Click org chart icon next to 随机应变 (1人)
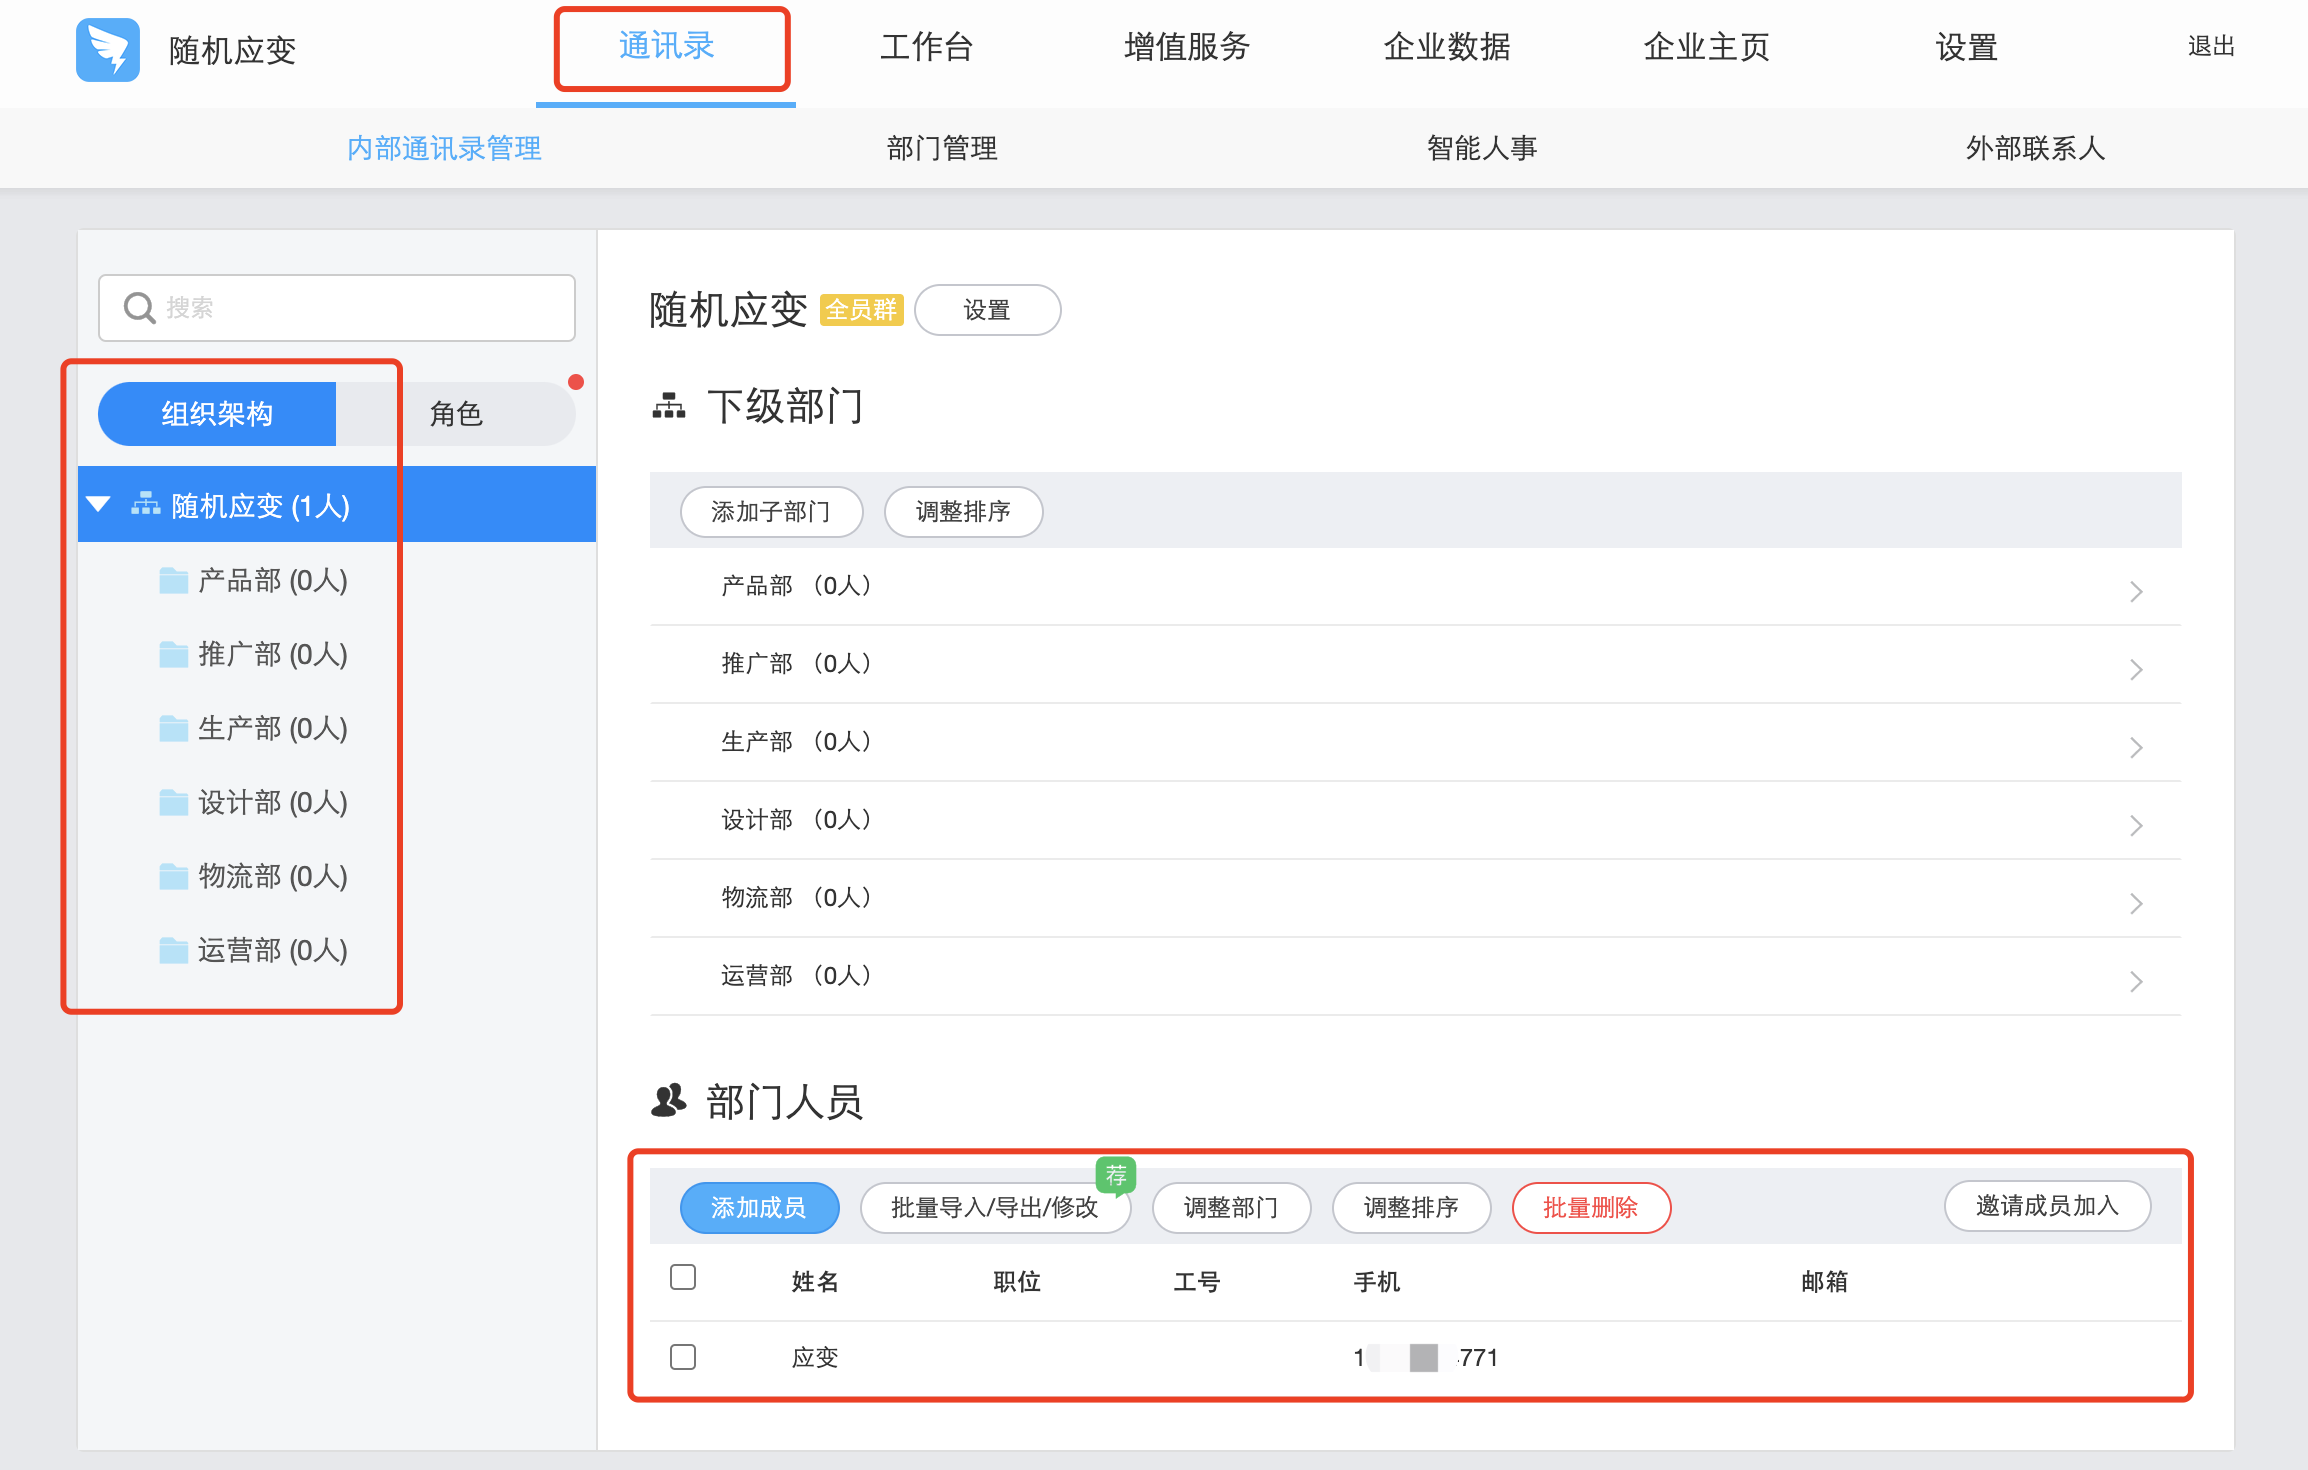This screenshot has height=1470, width=2308. [146, 505]
